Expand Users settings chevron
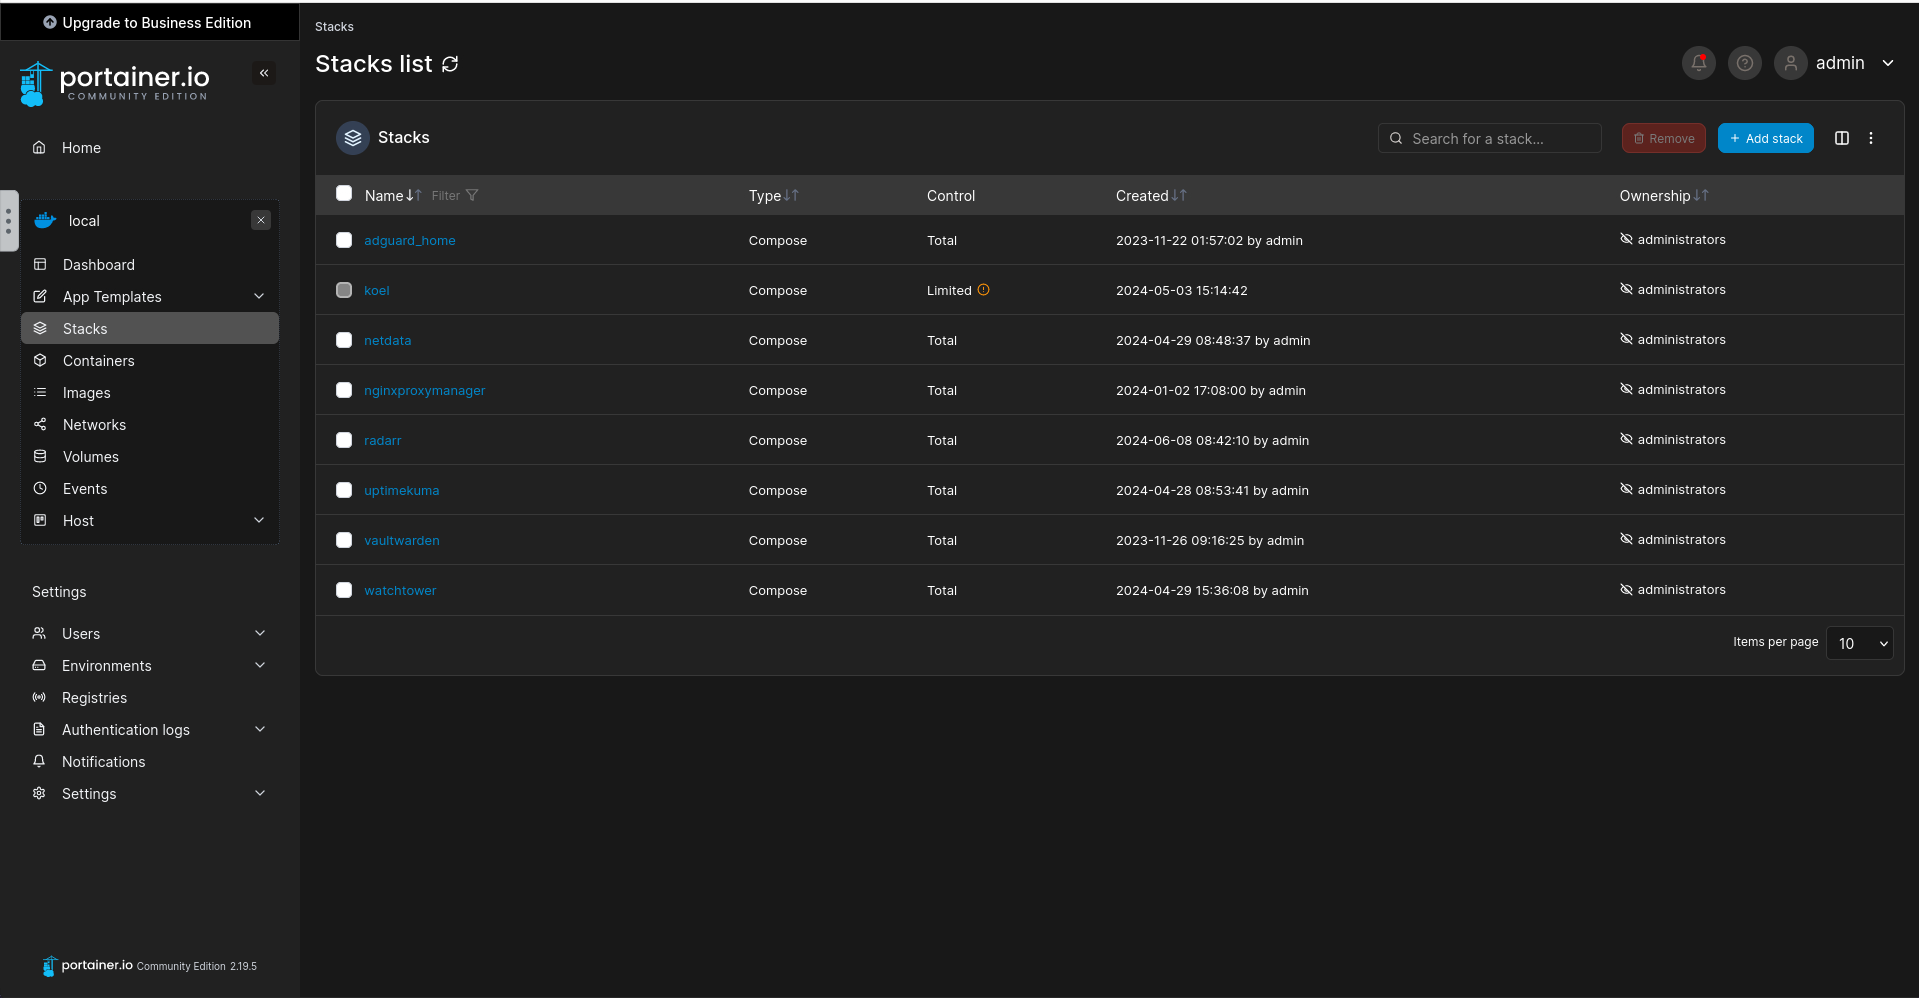Viewport: 1919px width, 998px height. [x=260, y=633]
